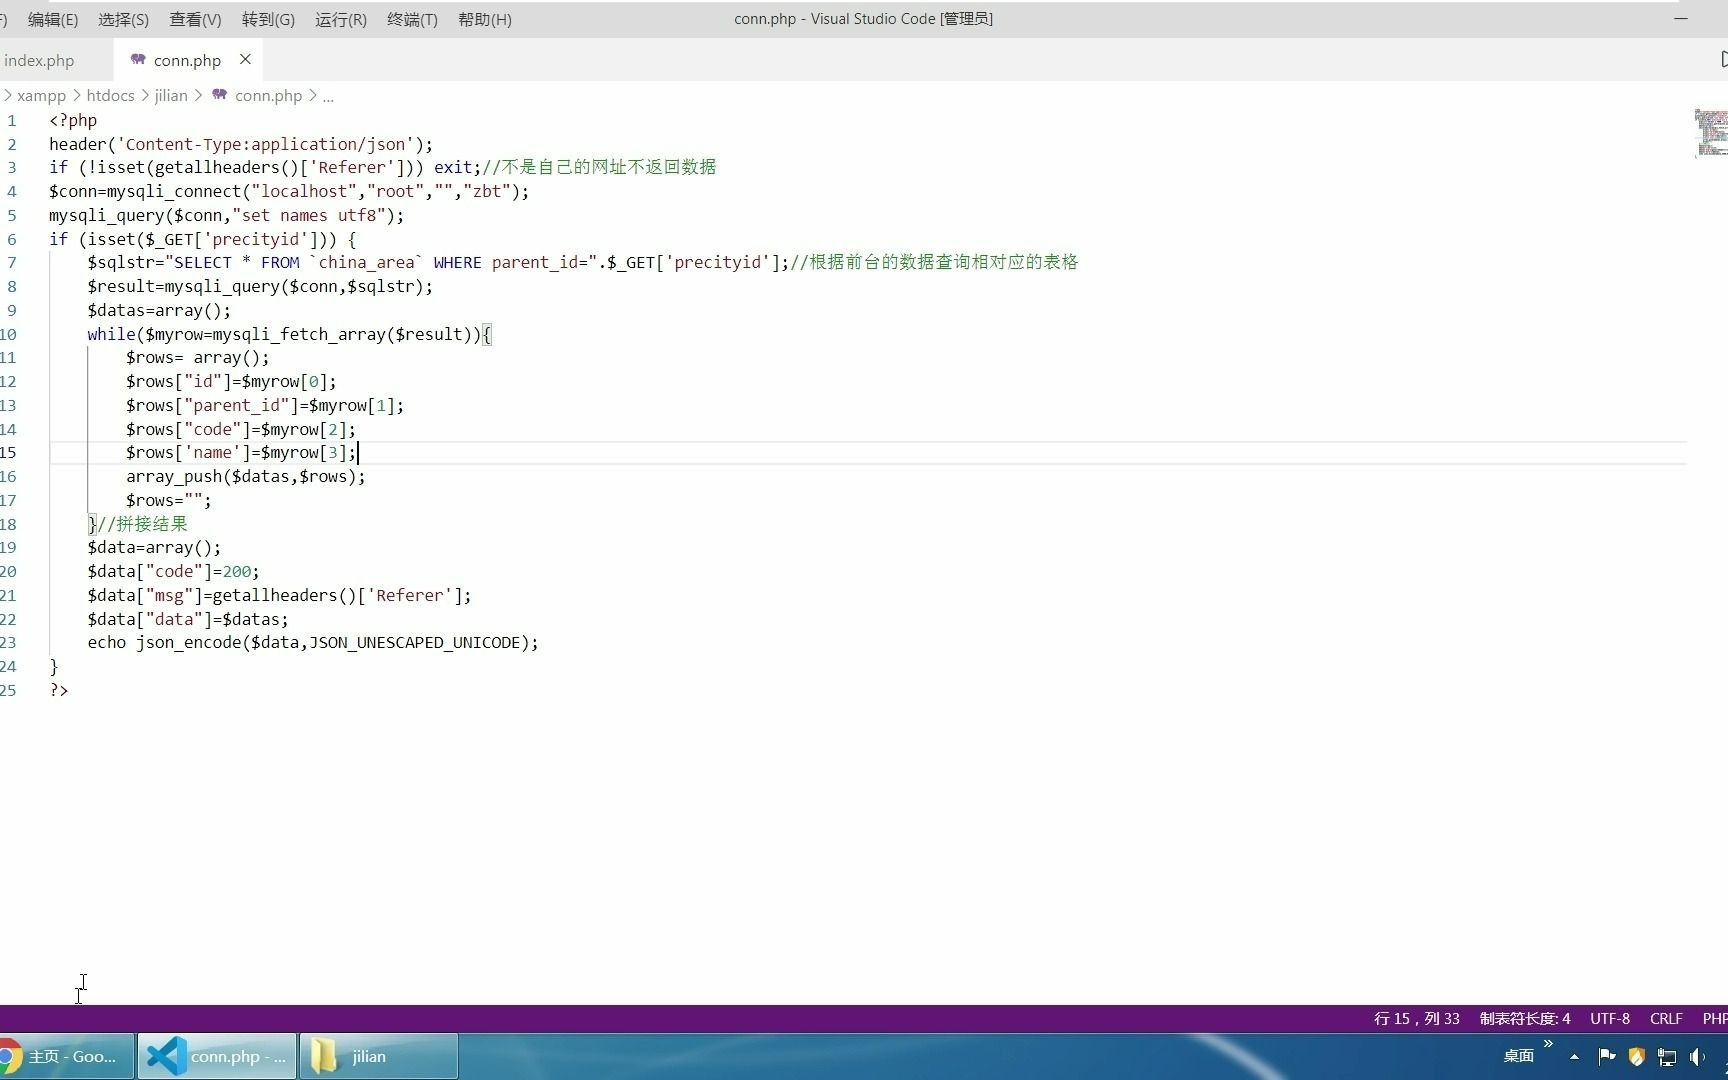Image resolution: width=1728 pixels, height=1080 pixels.
Task: Close the conn.php tab
Action: point(245,60)
